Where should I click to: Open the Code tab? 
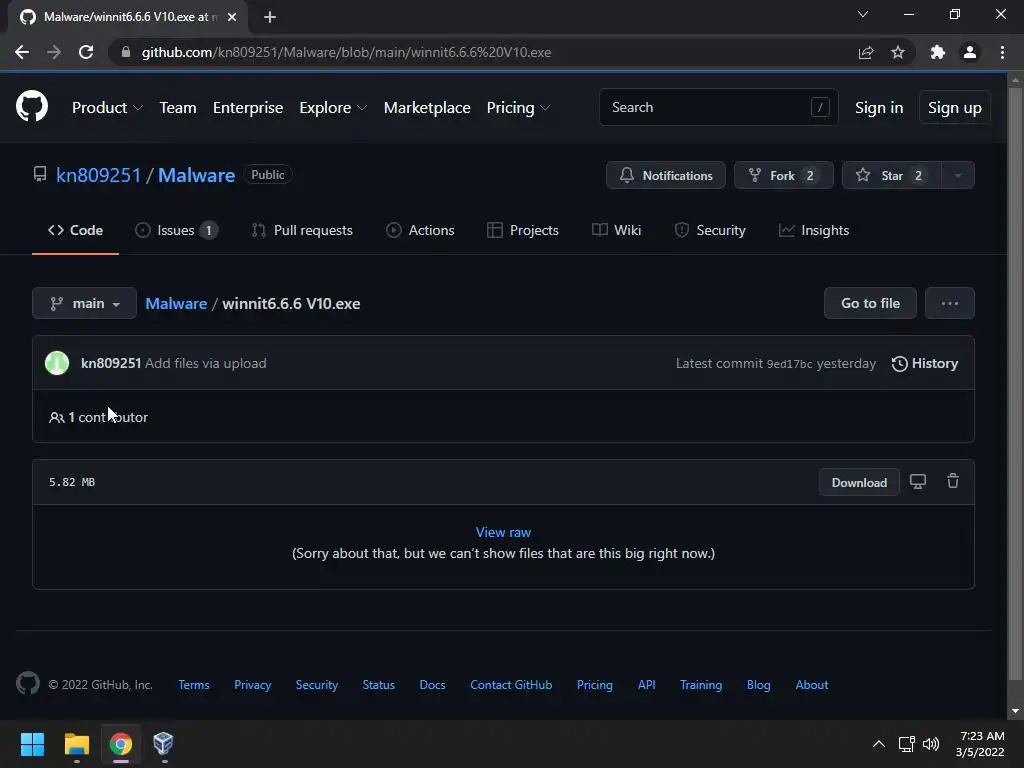tap(75, 230)
